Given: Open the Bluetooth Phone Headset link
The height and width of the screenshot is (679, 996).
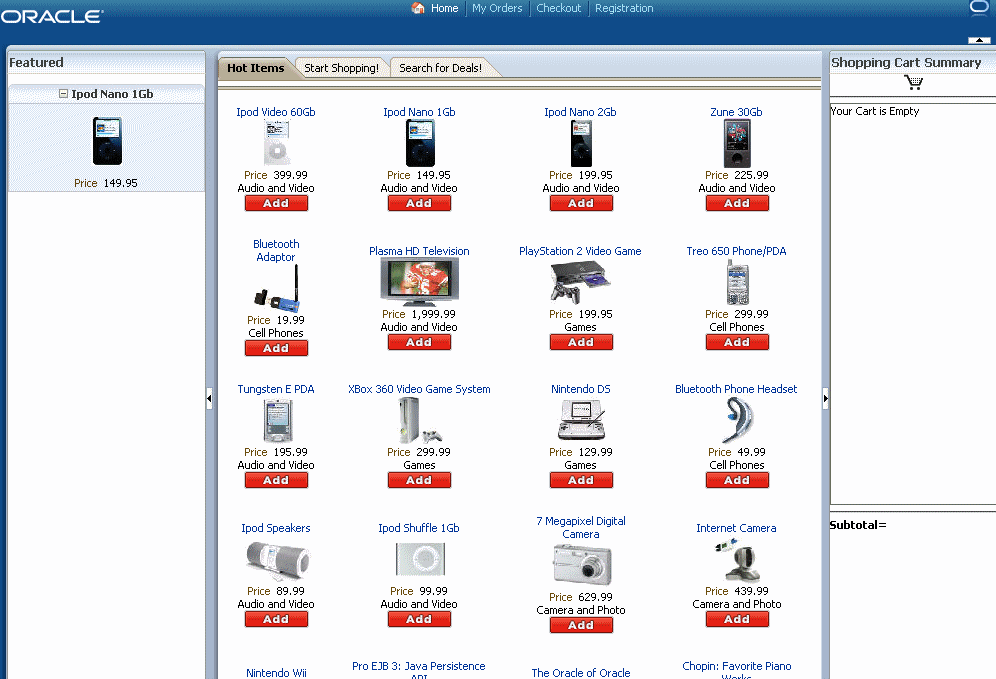Looking at the screenshot, I should [736, 389].
